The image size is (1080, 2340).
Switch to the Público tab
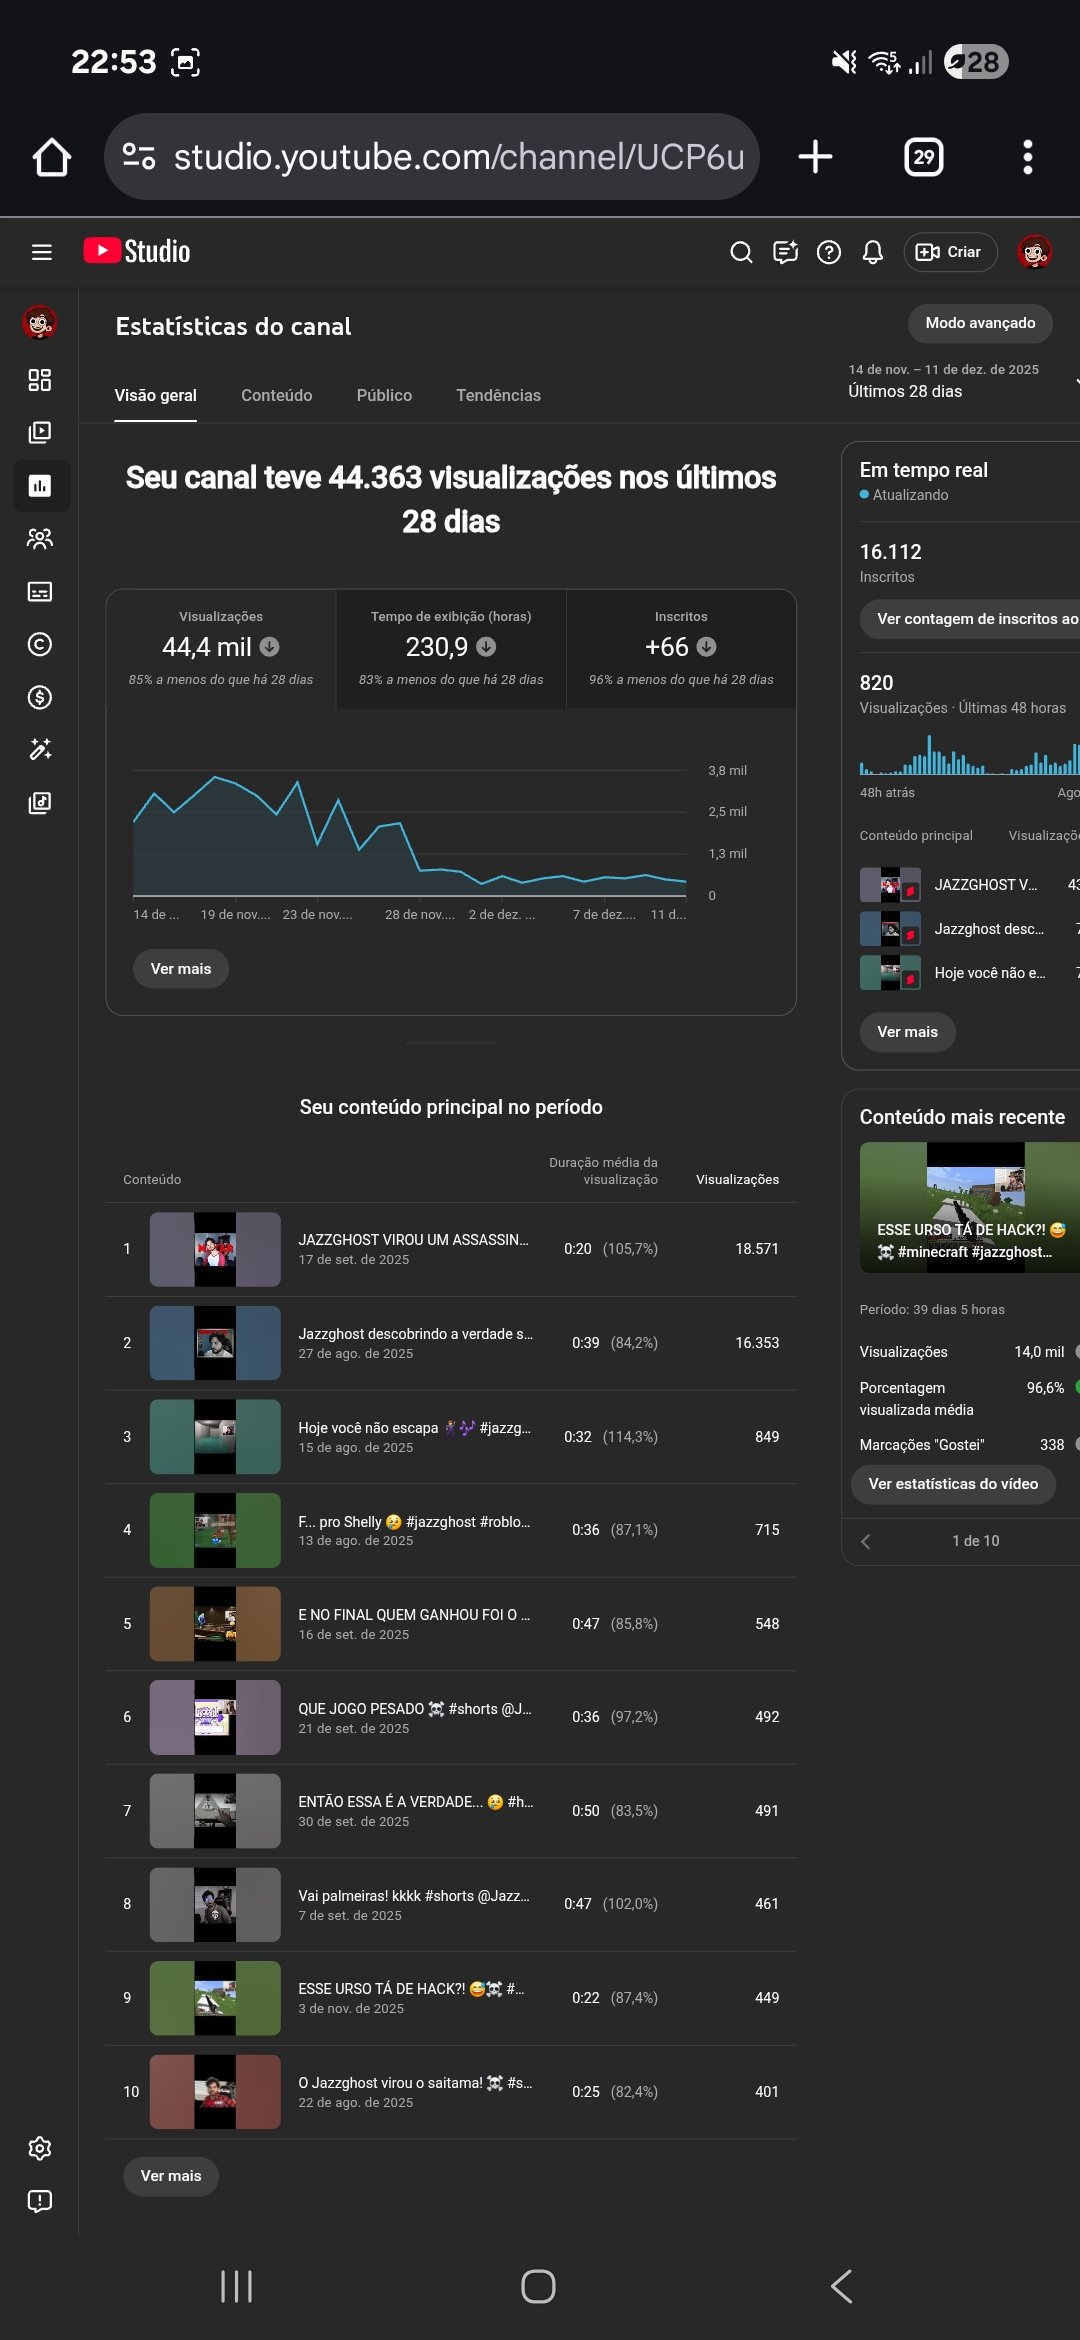(384, 395)
